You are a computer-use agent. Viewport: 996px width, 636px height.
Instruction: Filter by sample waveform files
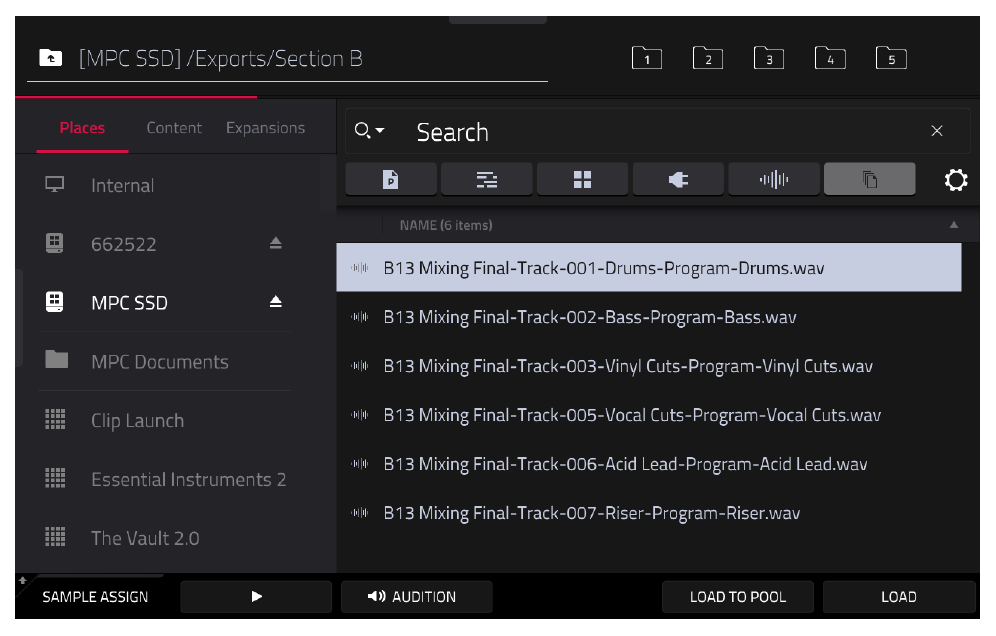(774, 179)
